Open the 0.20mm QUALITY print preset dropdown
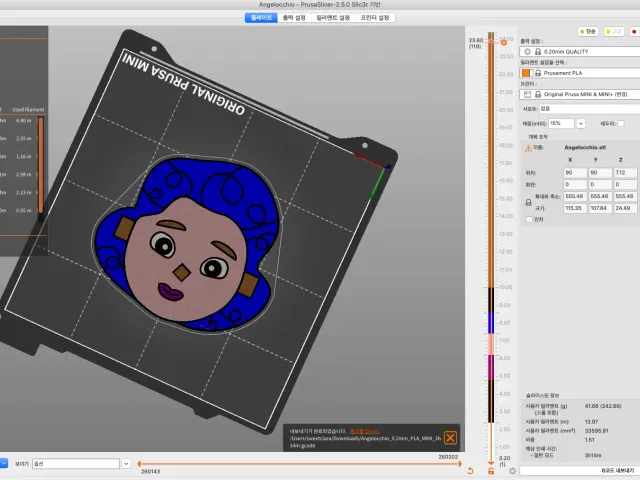 (x=580, y=51)
